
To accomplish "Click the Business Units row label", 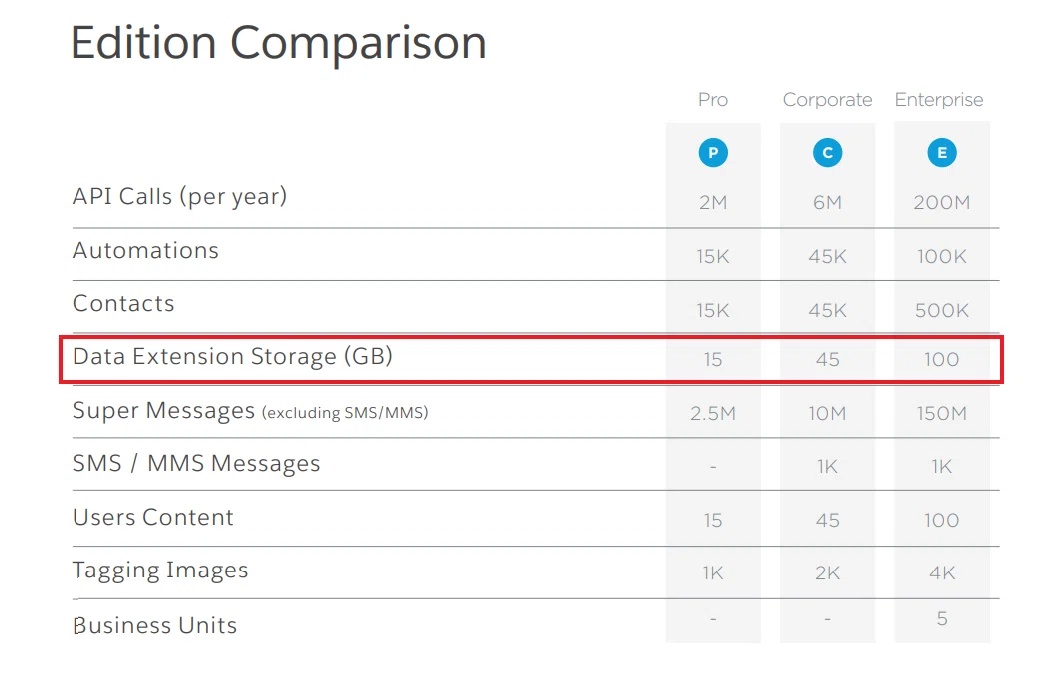I will pyautogui.click(x=155, y=625).
